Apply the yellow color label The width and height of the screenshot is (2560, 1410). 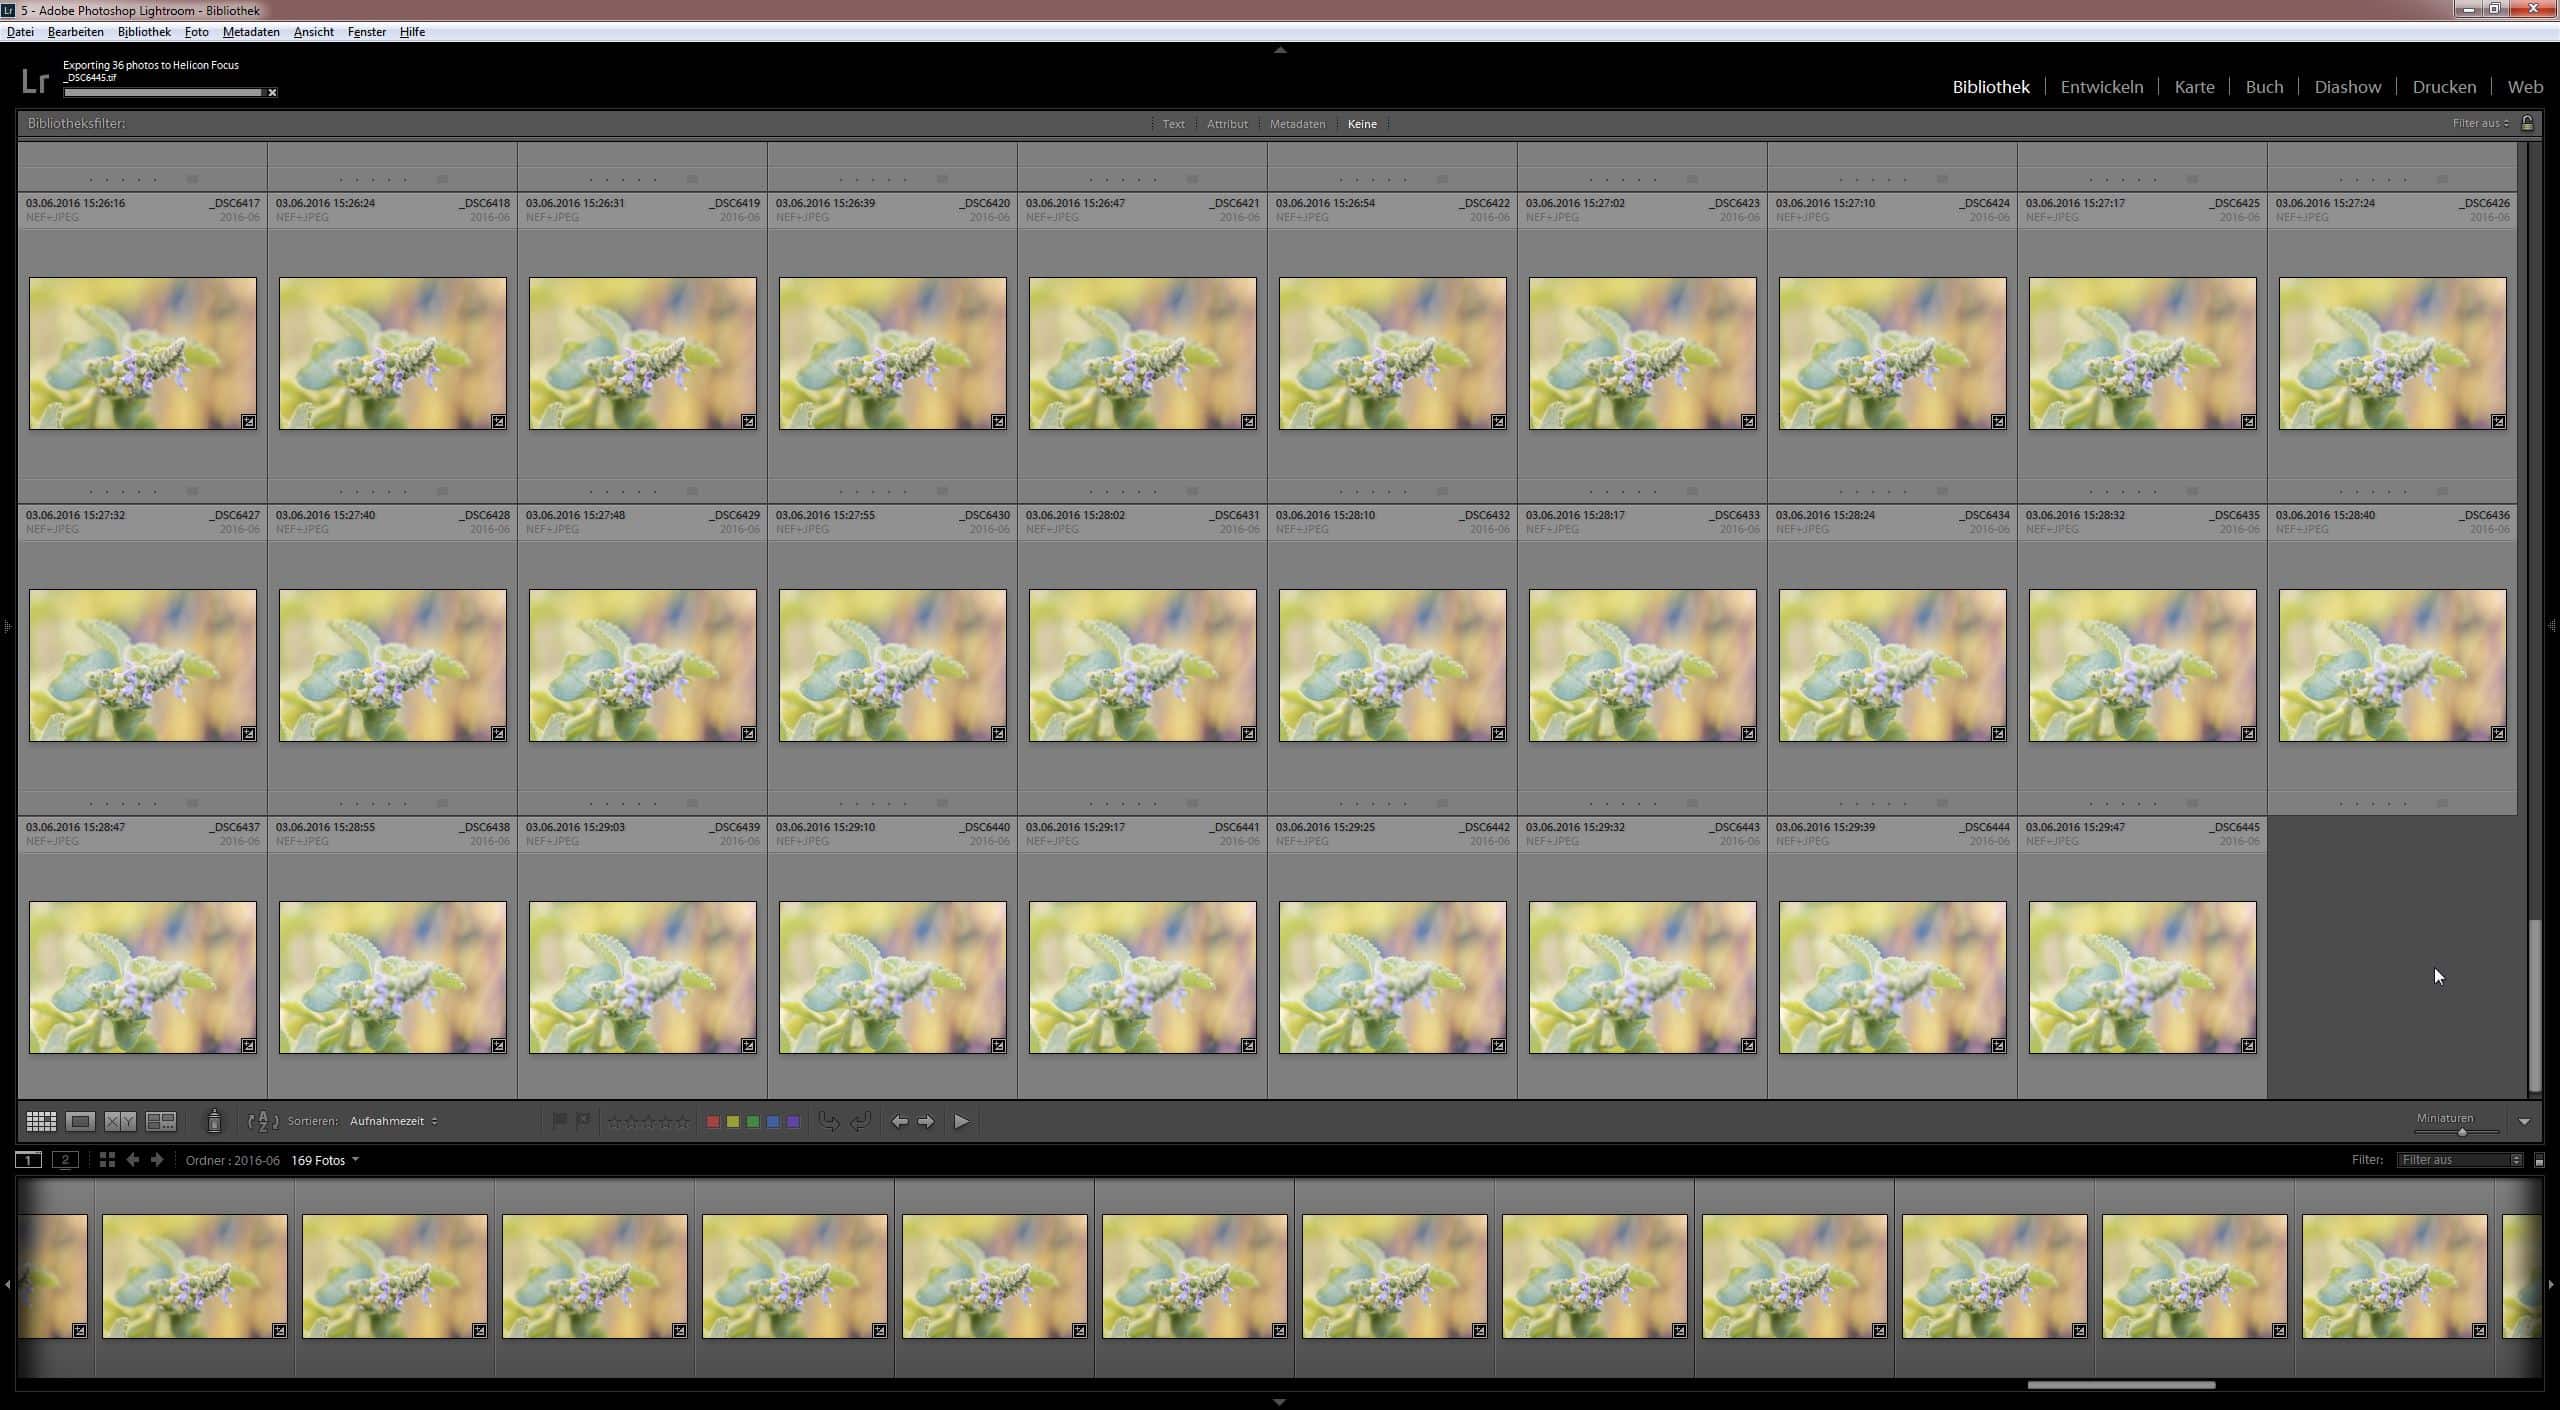click(733, 1122)
